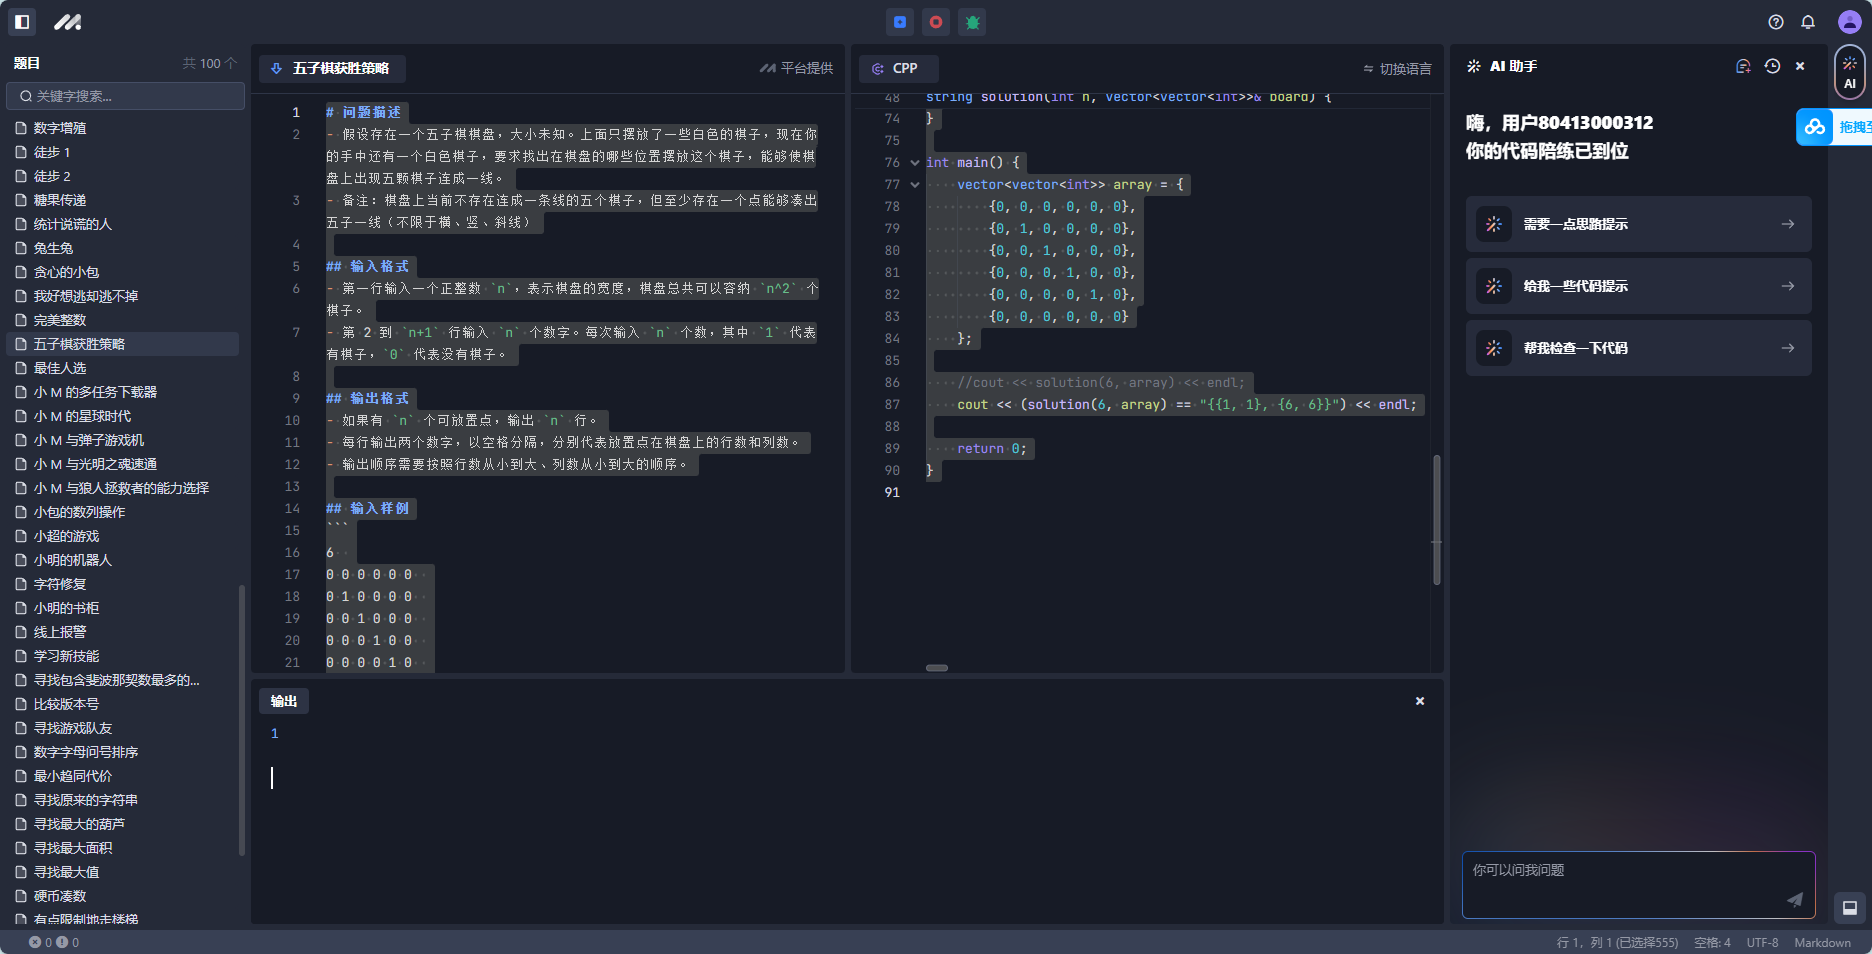Click UTF-8 encoding status
The height and width of the screenshot is (954, 1872).
coord(1762,942)
